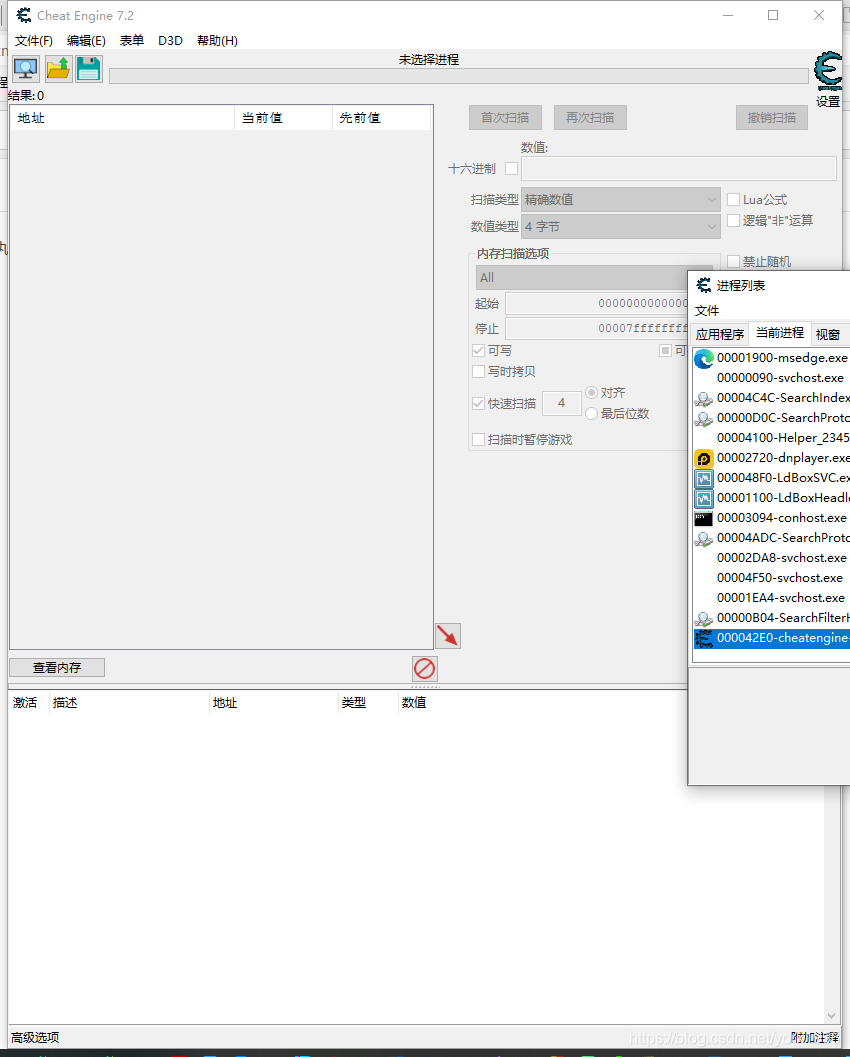Select the 对齐 alignment radio button
The height and width of the screenshot is (1057, 850).
click(591, 392)
